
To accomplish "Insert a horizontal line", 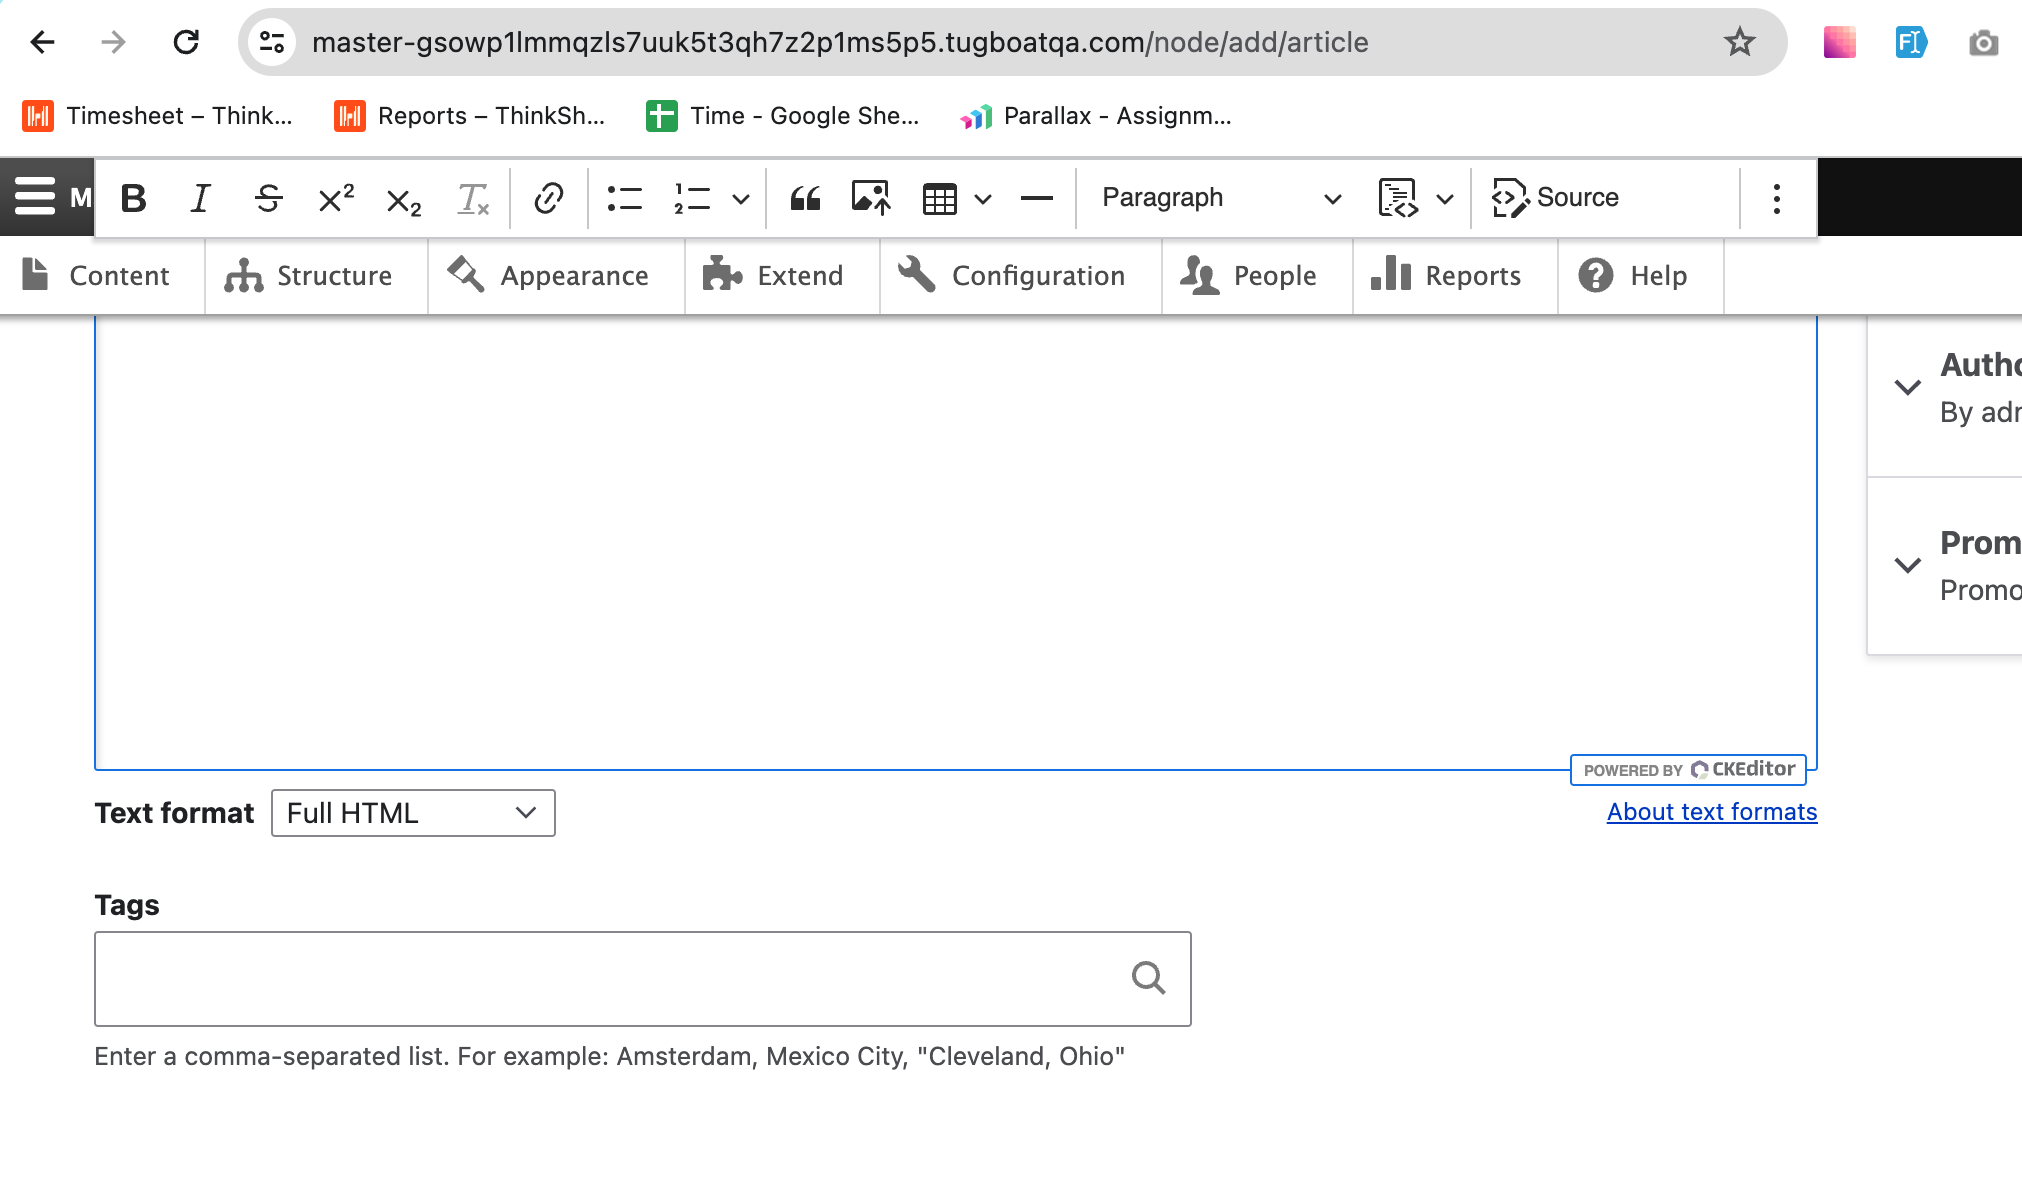I will (1036, 197).
